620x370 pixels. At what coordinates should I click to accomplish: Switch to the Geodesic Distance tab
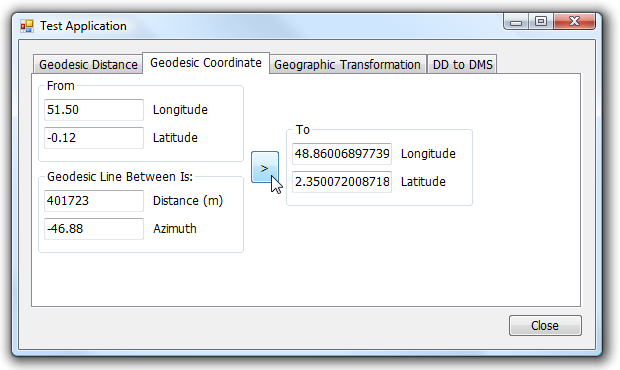click(x=88, y=64)
